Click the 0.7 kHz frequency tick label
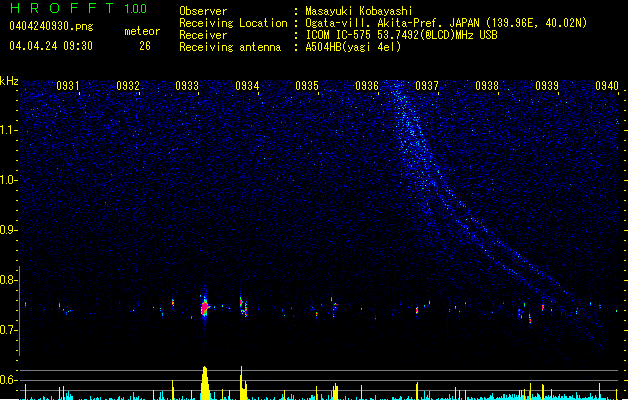The height and width of the screenshot is (400, 629). [9, 330]
